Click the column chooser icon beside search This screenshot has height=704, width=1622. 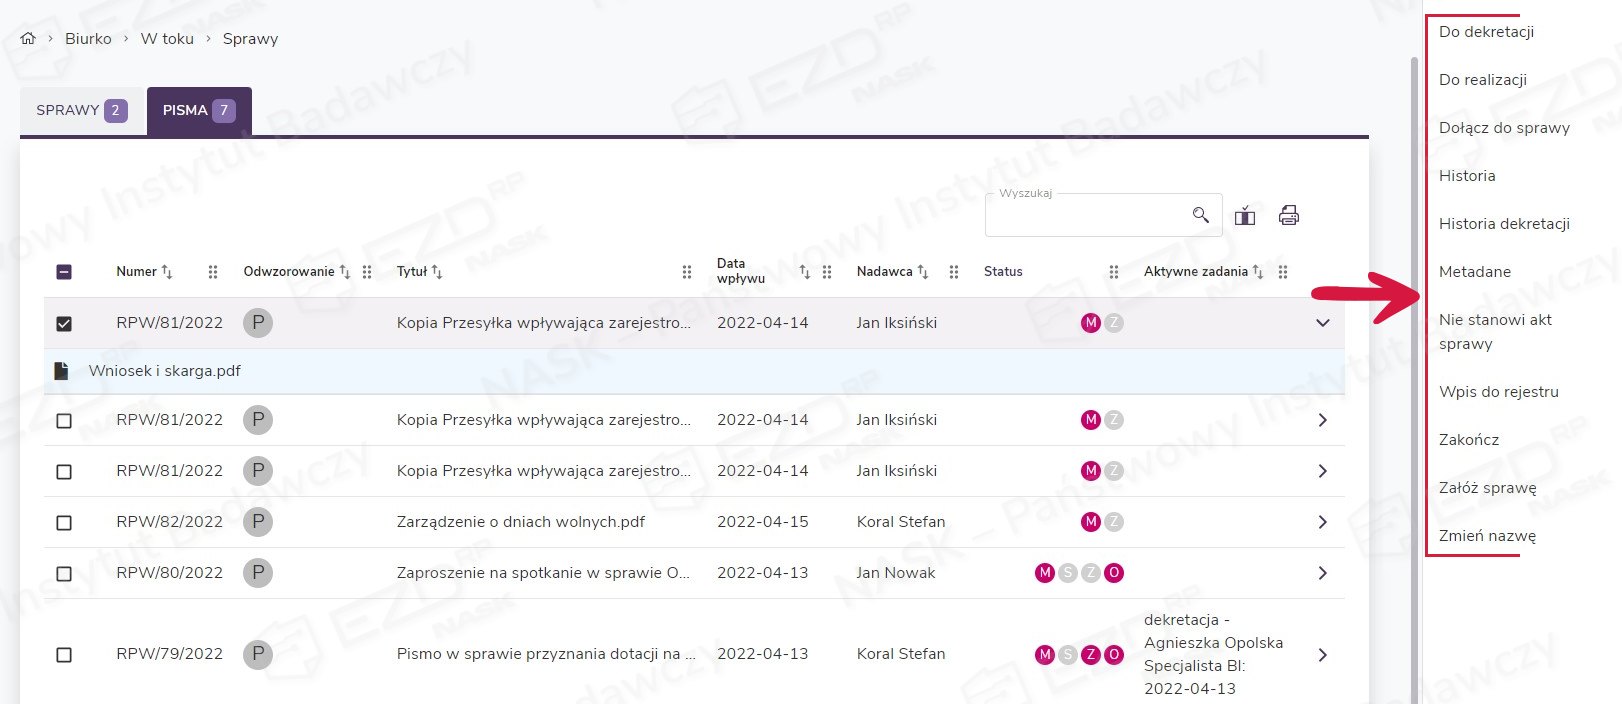1245,216
